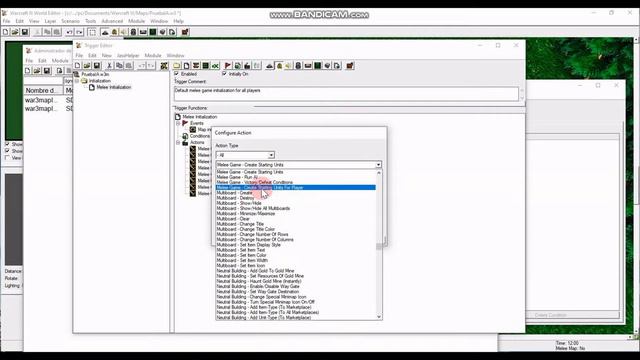Toggle the Enabled checkbox

[177, 73]
